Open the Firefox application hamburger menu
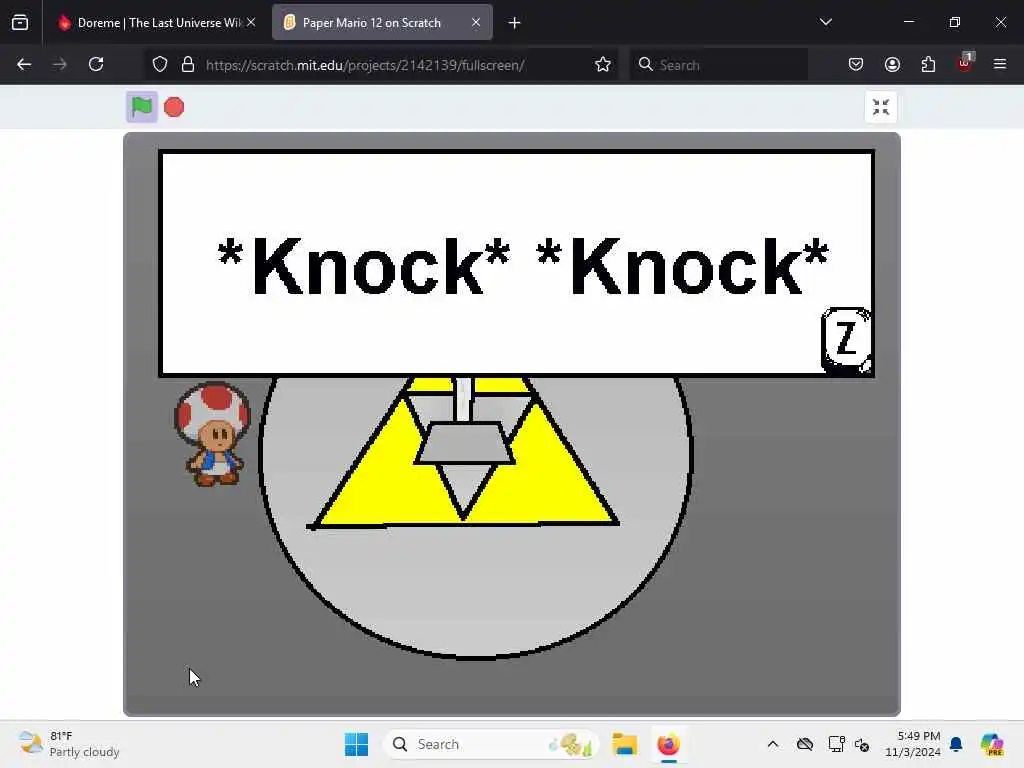The height and width of the screenshot is (768, 1024). pos(1000,64)
